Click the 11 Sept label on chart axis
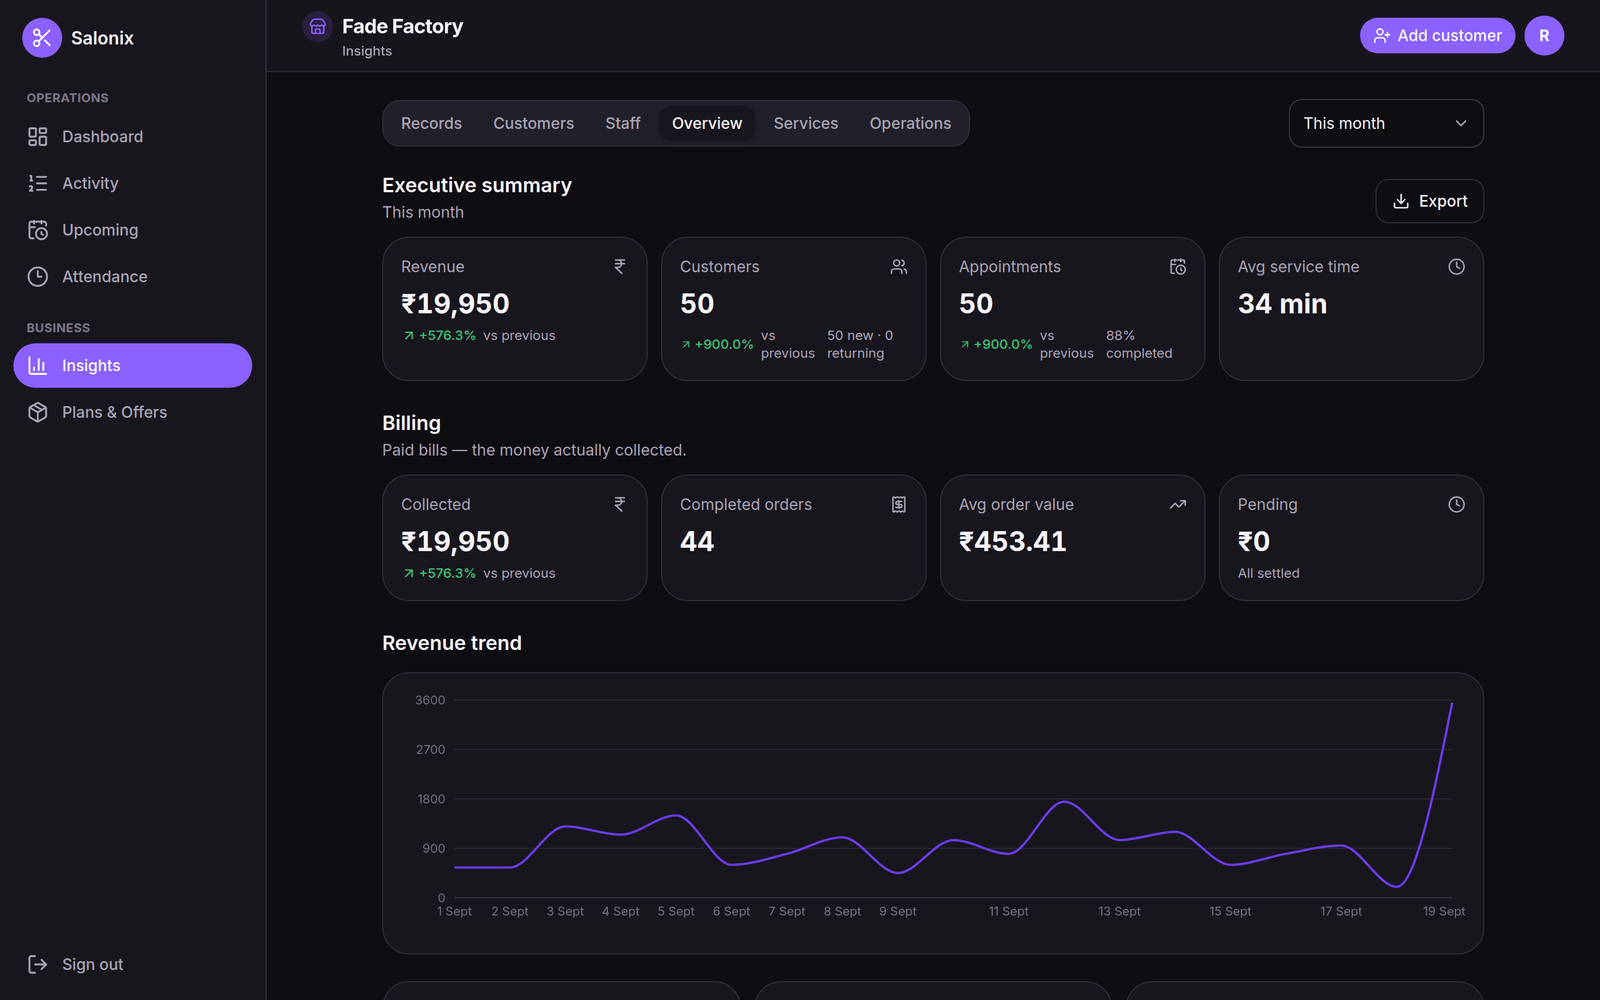This screenshot has height=1000, width=1600. (1008, 912)
